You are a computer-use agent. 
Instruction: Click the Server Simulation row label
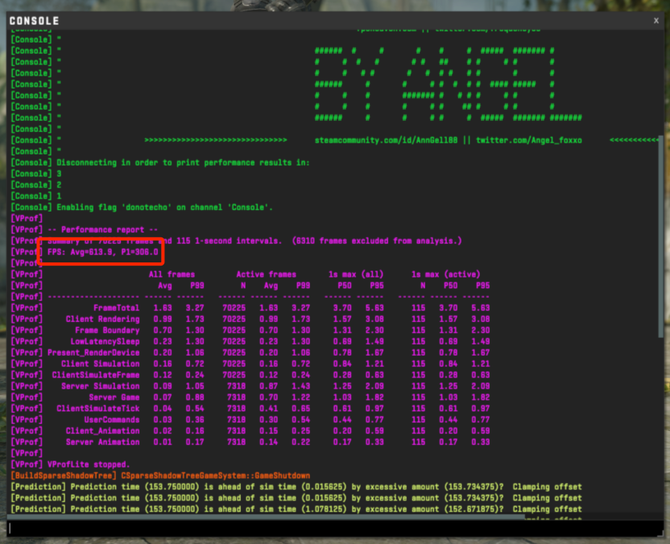[x=103, y=386]
